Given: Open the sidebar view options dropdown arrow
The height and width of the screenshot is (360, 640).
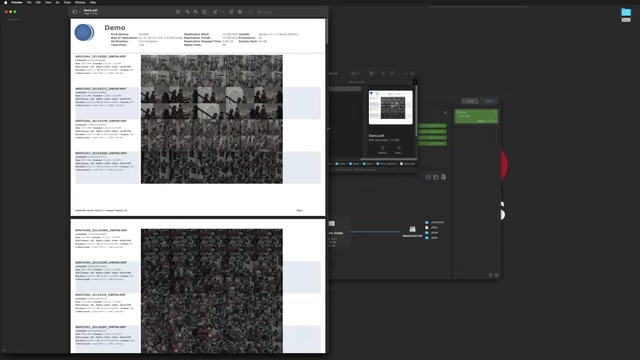Looking at the screenshot, I should [79, 12].
